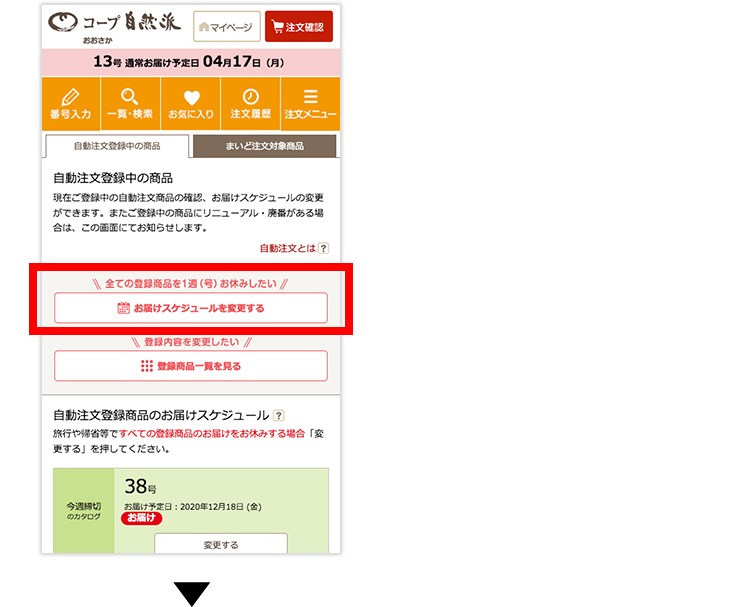Click the black downward triangle arrow
750x607 pixels.
click(192, 593)
